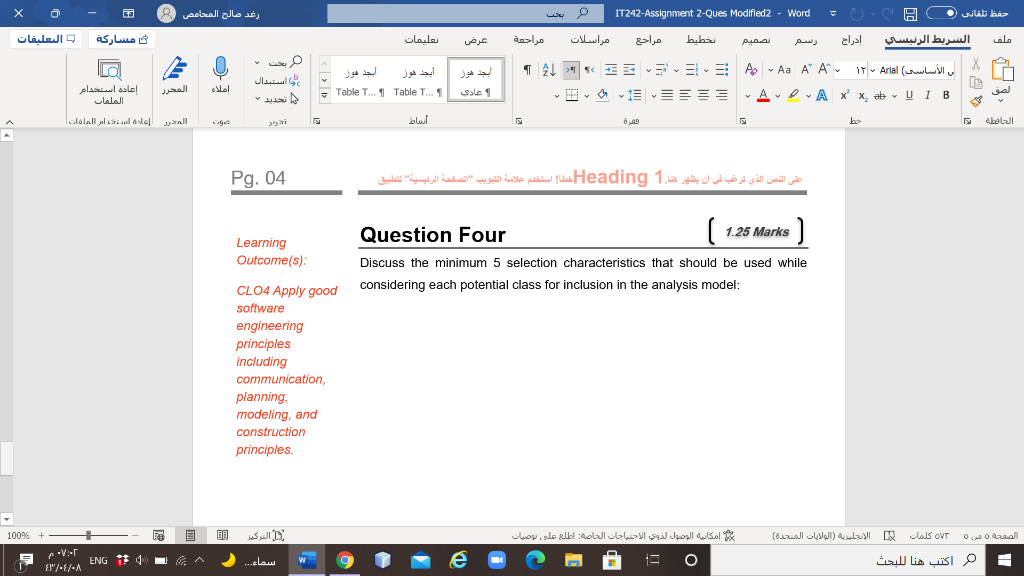Set left-to-right text direction

coord(571,69)
